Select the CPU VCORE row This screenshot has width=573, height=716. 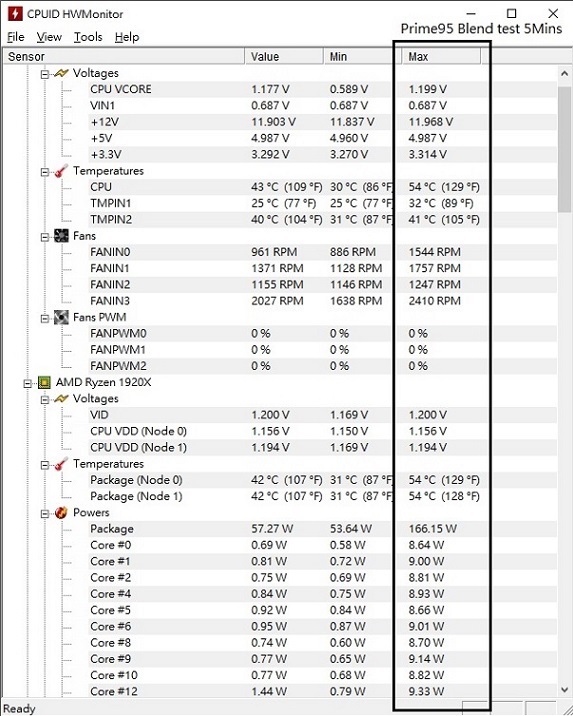(x=280, y=90)
